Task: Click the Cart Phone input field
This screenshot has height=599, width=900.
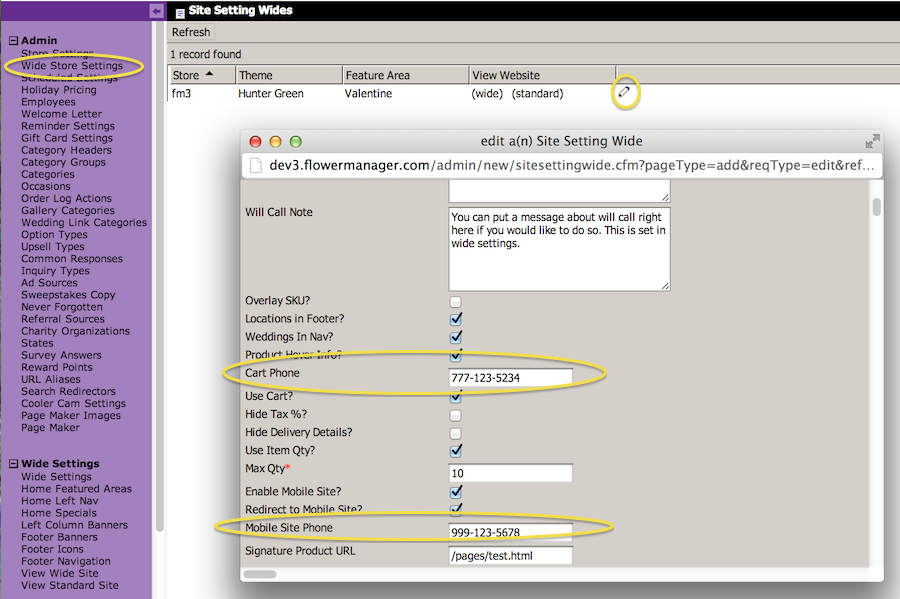Action: coord(510,378)
